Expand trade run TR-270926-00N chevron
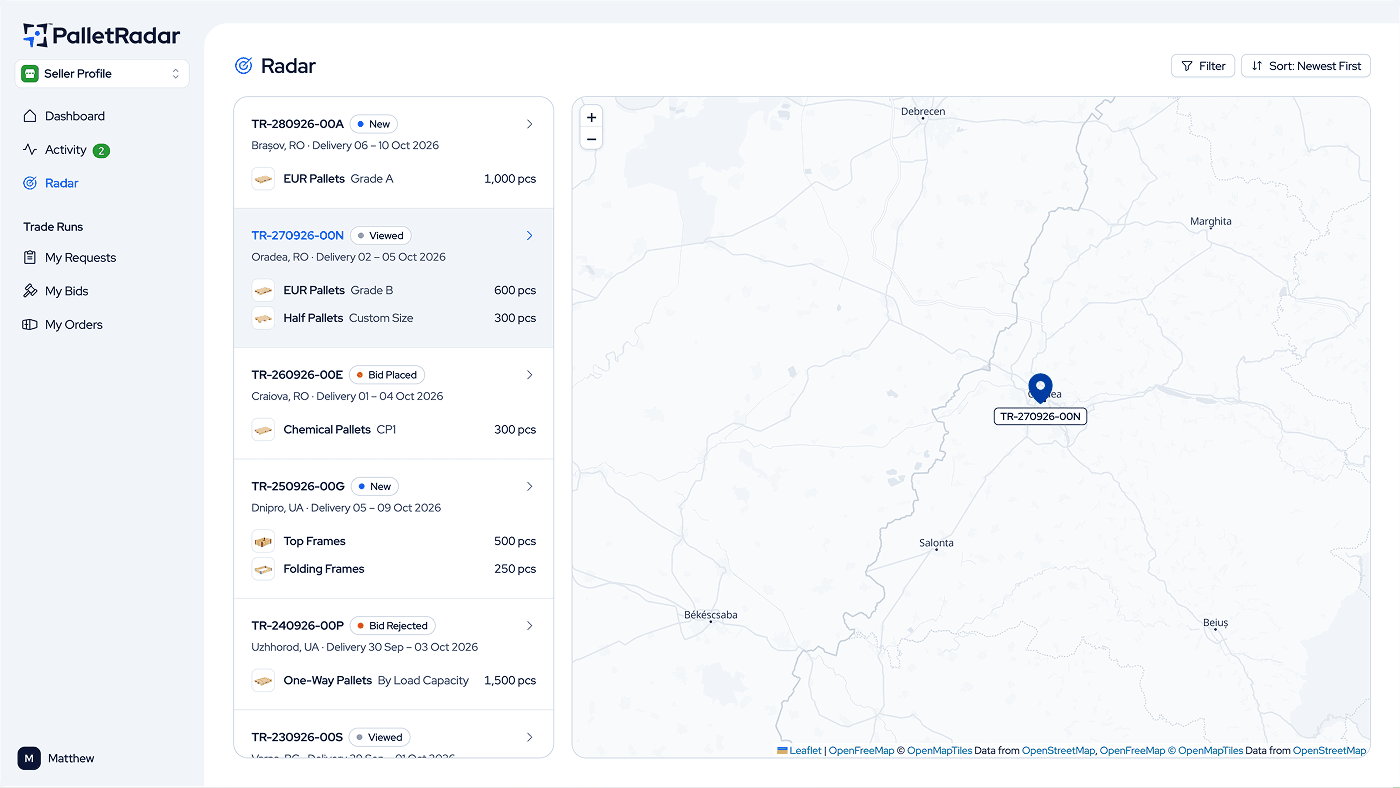The height and width of the screenshot is (788, 1400). 530,236
